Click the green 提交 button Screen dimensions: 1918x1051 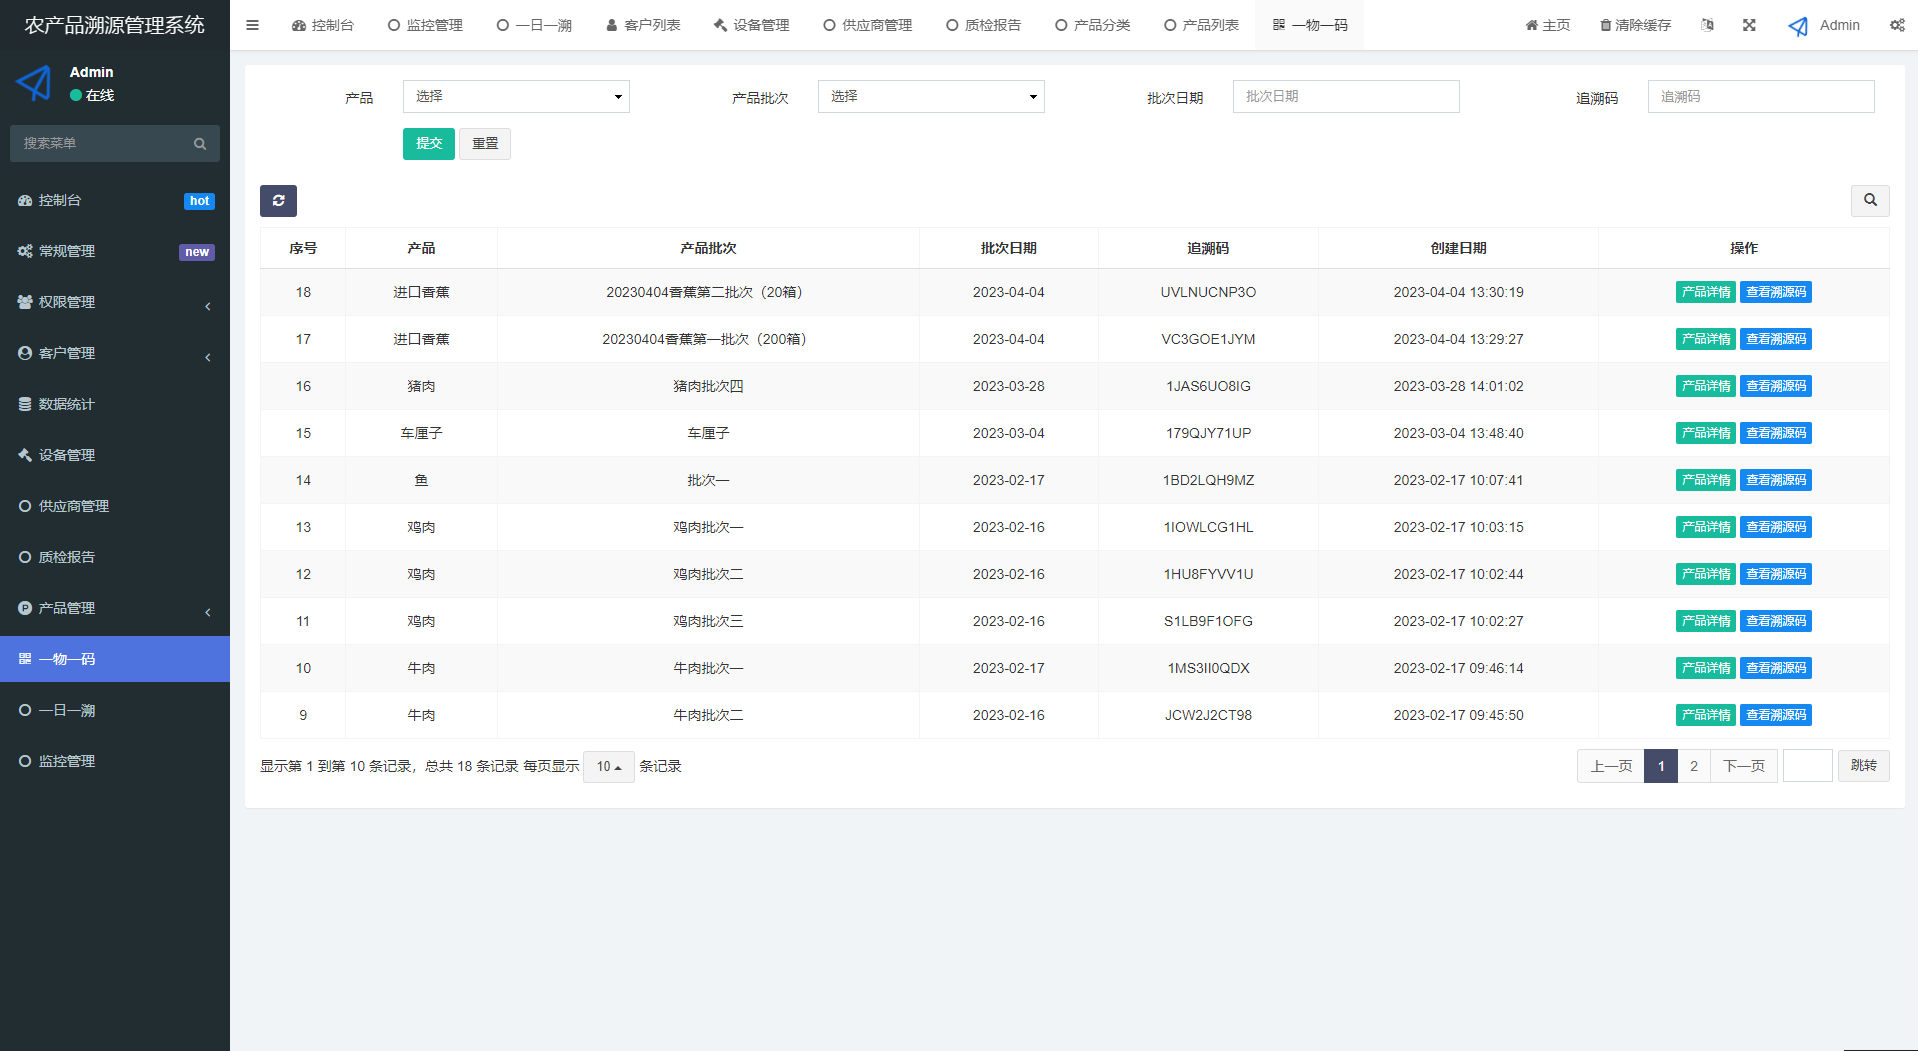(x=428, y=144)
